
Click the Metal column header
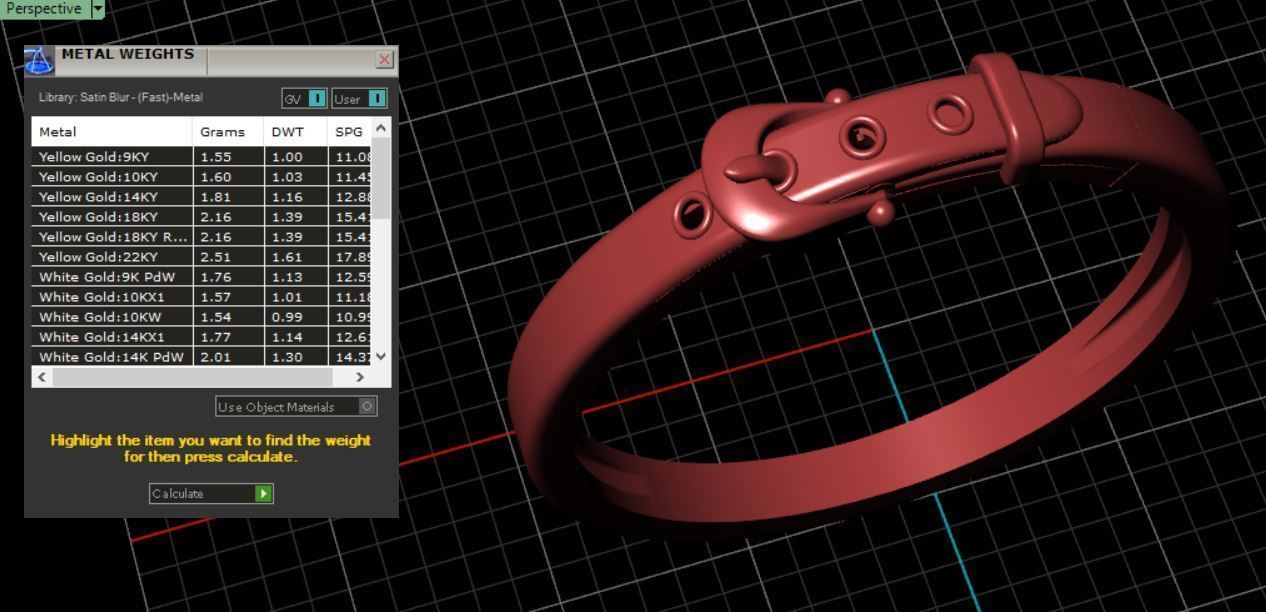[x=112, y=132]
